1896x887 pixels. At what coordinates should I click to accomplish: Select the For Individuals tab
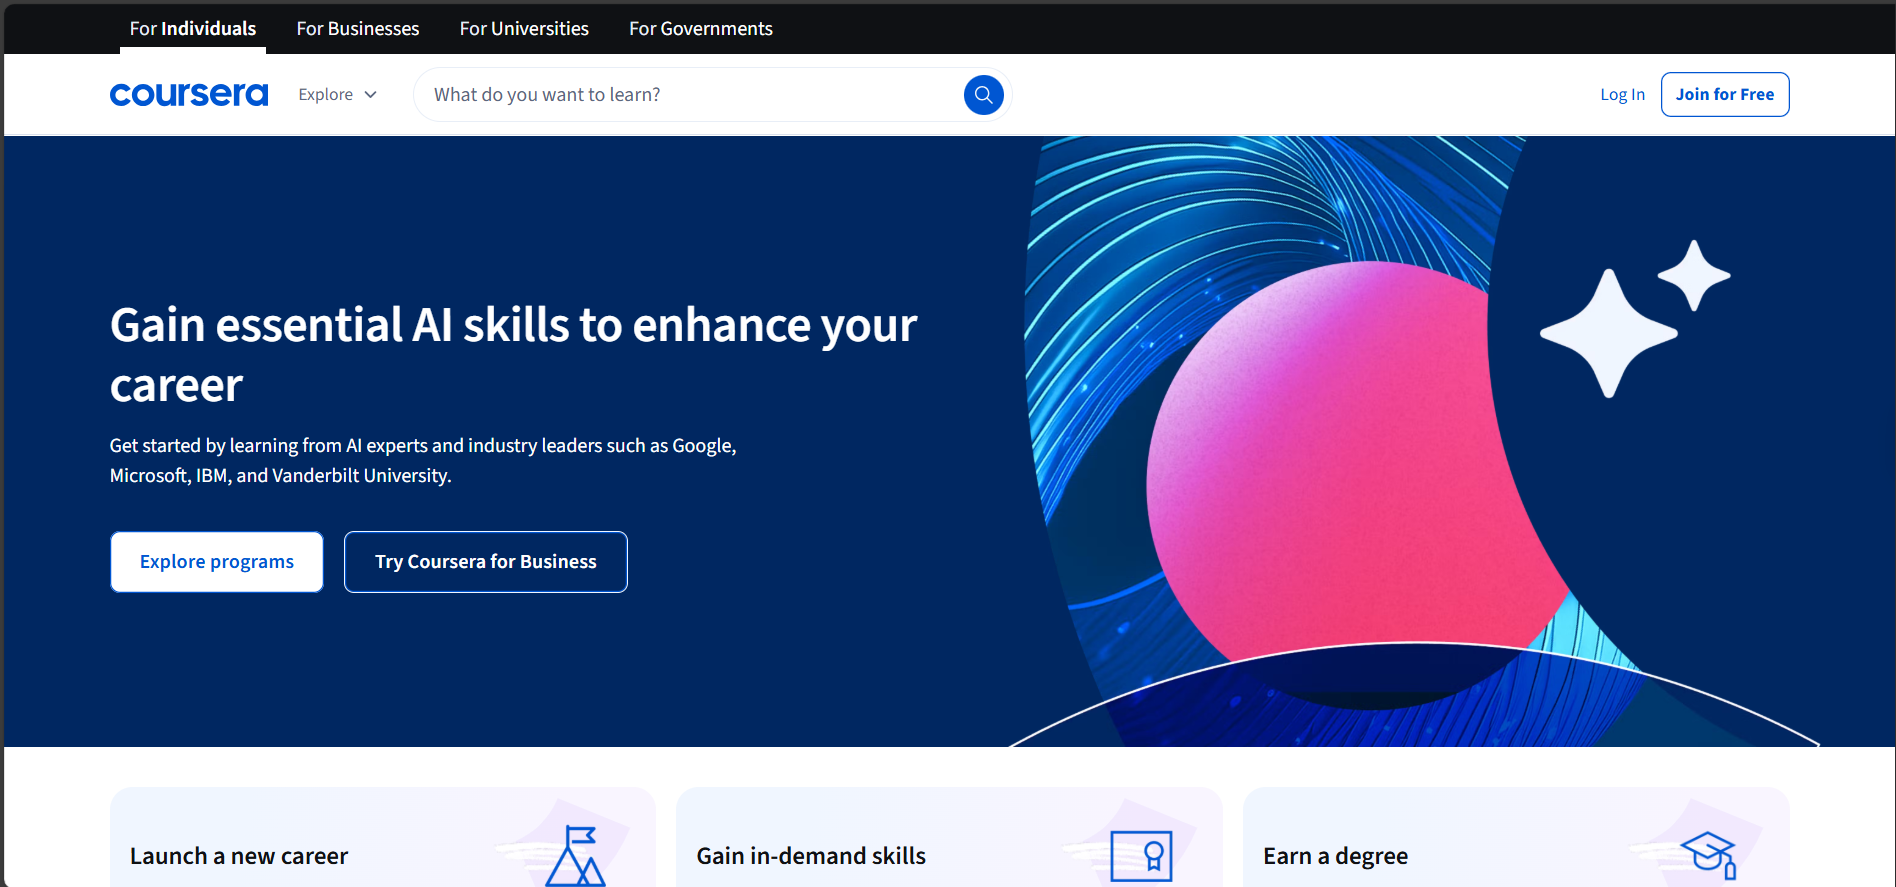click(193, 29)
